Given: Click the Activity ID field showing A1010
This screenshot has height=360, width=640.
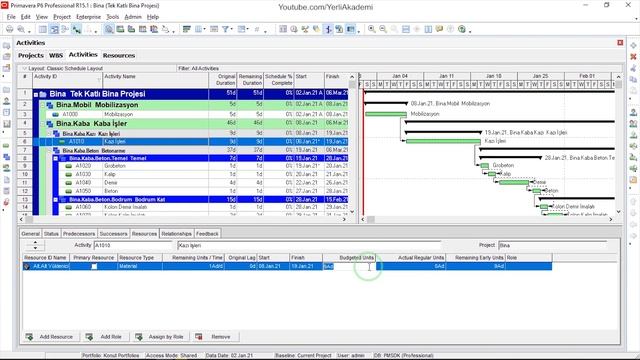Looking at the screenshot, I should pos(133,245).
